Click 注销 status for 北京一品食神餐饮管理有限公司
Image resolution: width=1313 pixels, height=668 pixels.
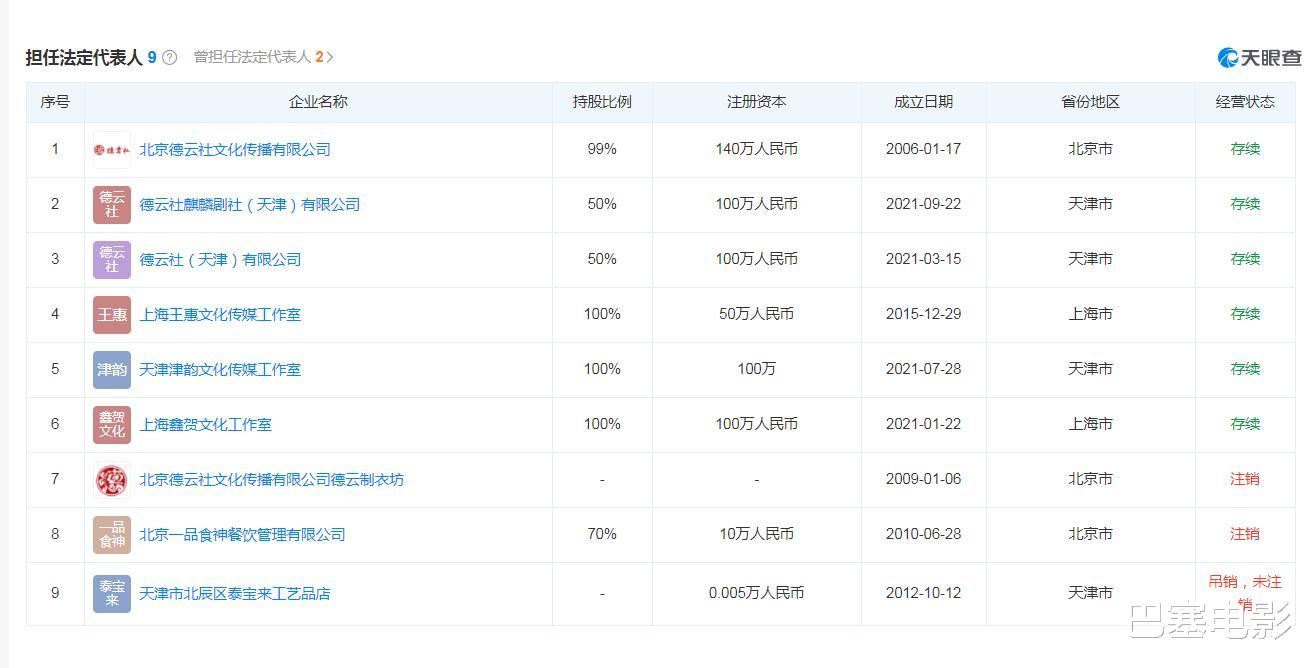[1245, 534]
